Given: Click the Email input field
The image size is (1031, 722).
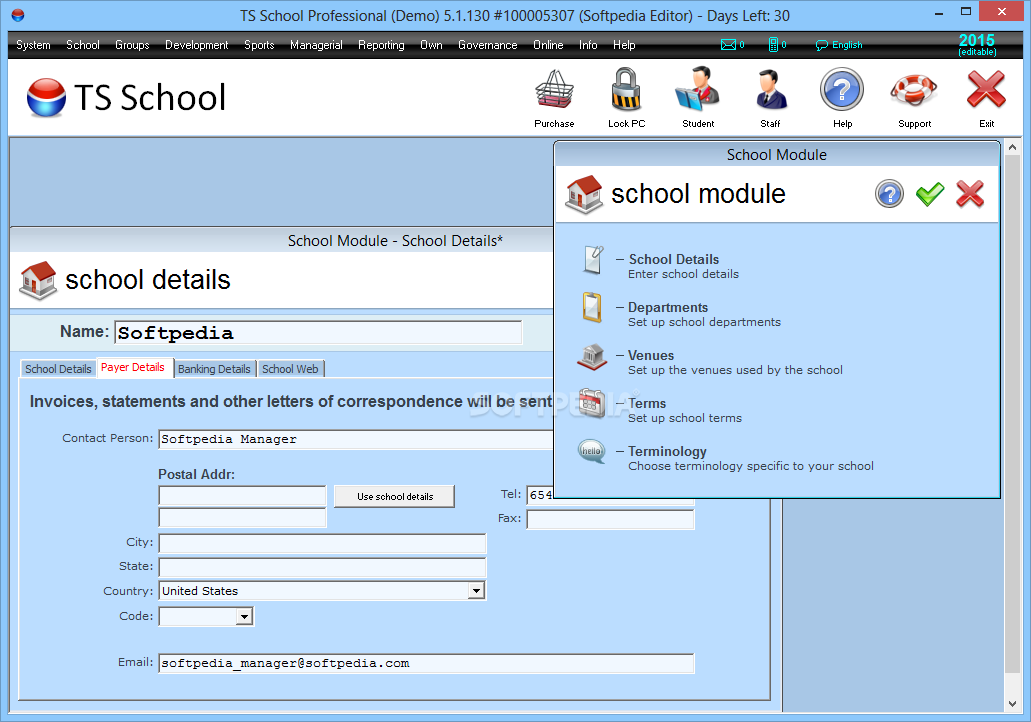Looking at the screenshot, I should 426,663.
